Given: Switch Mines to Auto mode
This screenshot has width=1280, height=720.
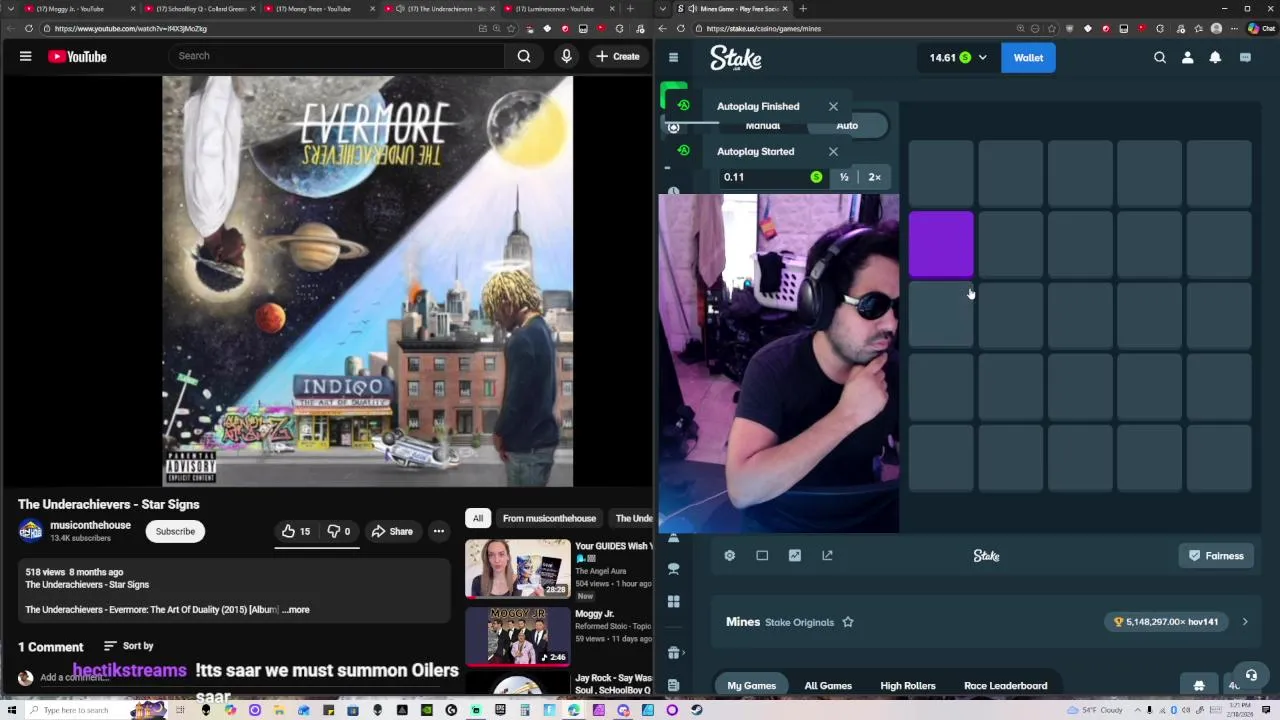Looking at the screenshot, I should pyautogui.click(x=847, y=125).
